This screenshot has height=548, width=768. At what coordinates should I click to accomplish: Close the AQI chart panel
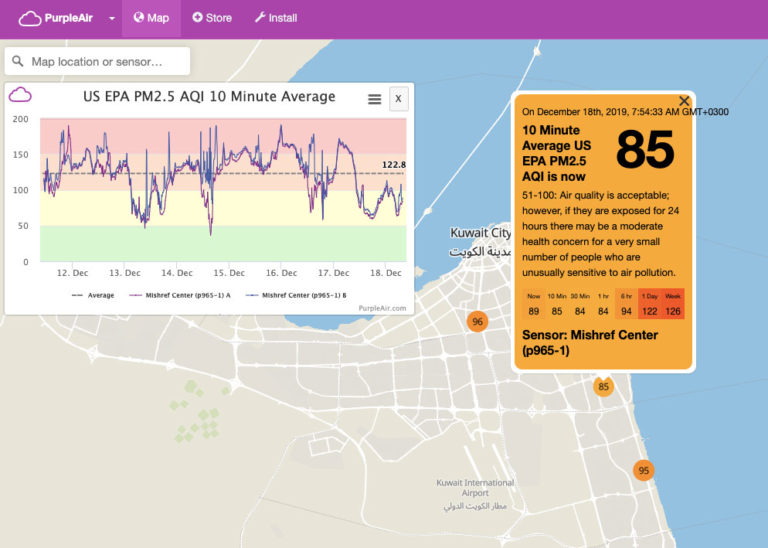coord(399,99)
